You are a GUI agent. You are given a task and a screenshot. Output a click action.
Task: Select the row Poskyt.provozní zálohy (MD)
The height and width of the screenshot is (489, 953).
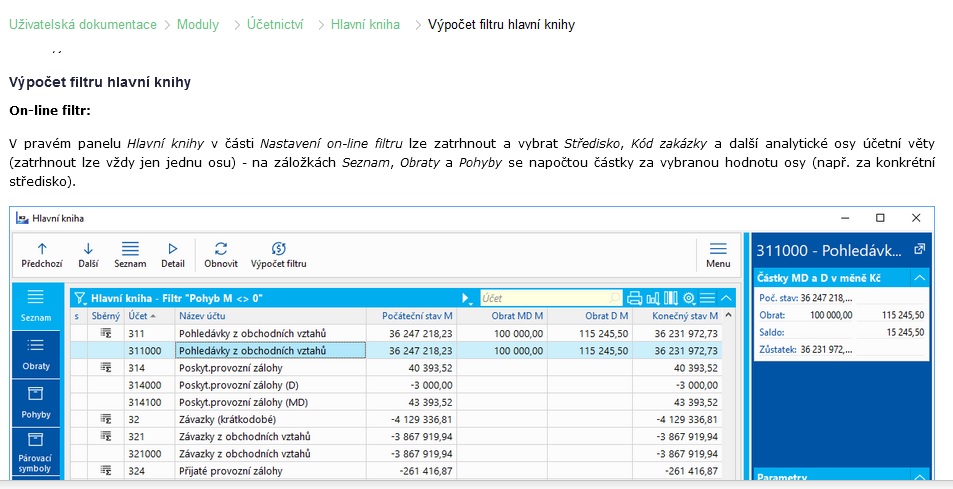tap(396, 402)
